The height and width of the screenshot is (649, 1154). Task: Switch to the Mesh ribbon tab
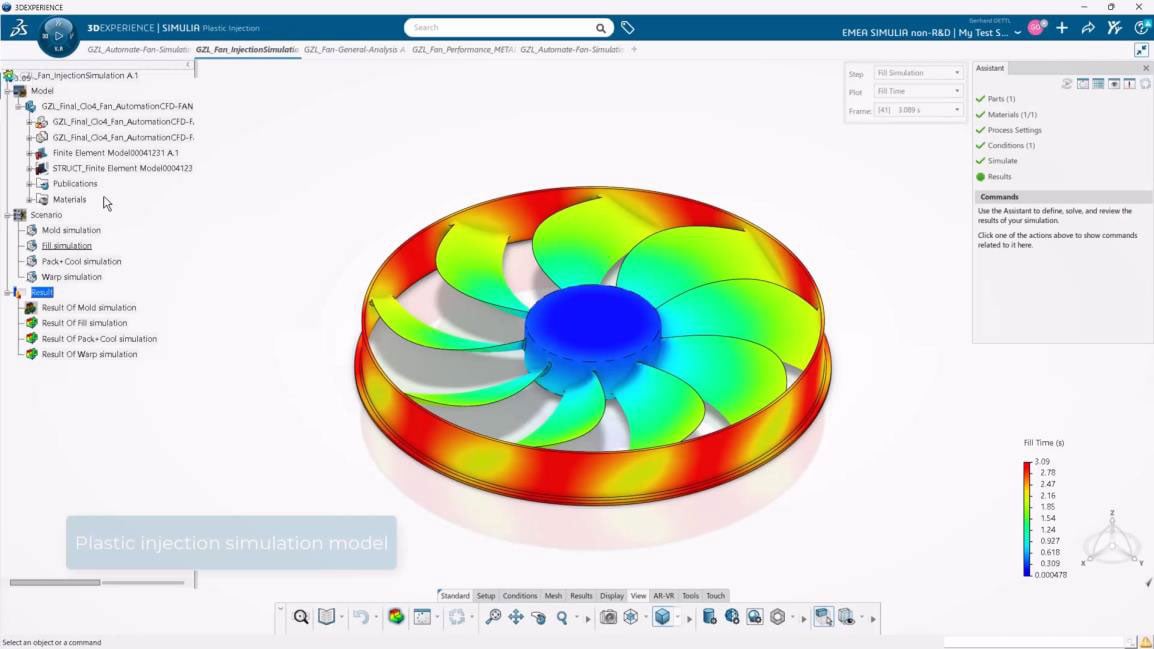[x=553, y=595]
